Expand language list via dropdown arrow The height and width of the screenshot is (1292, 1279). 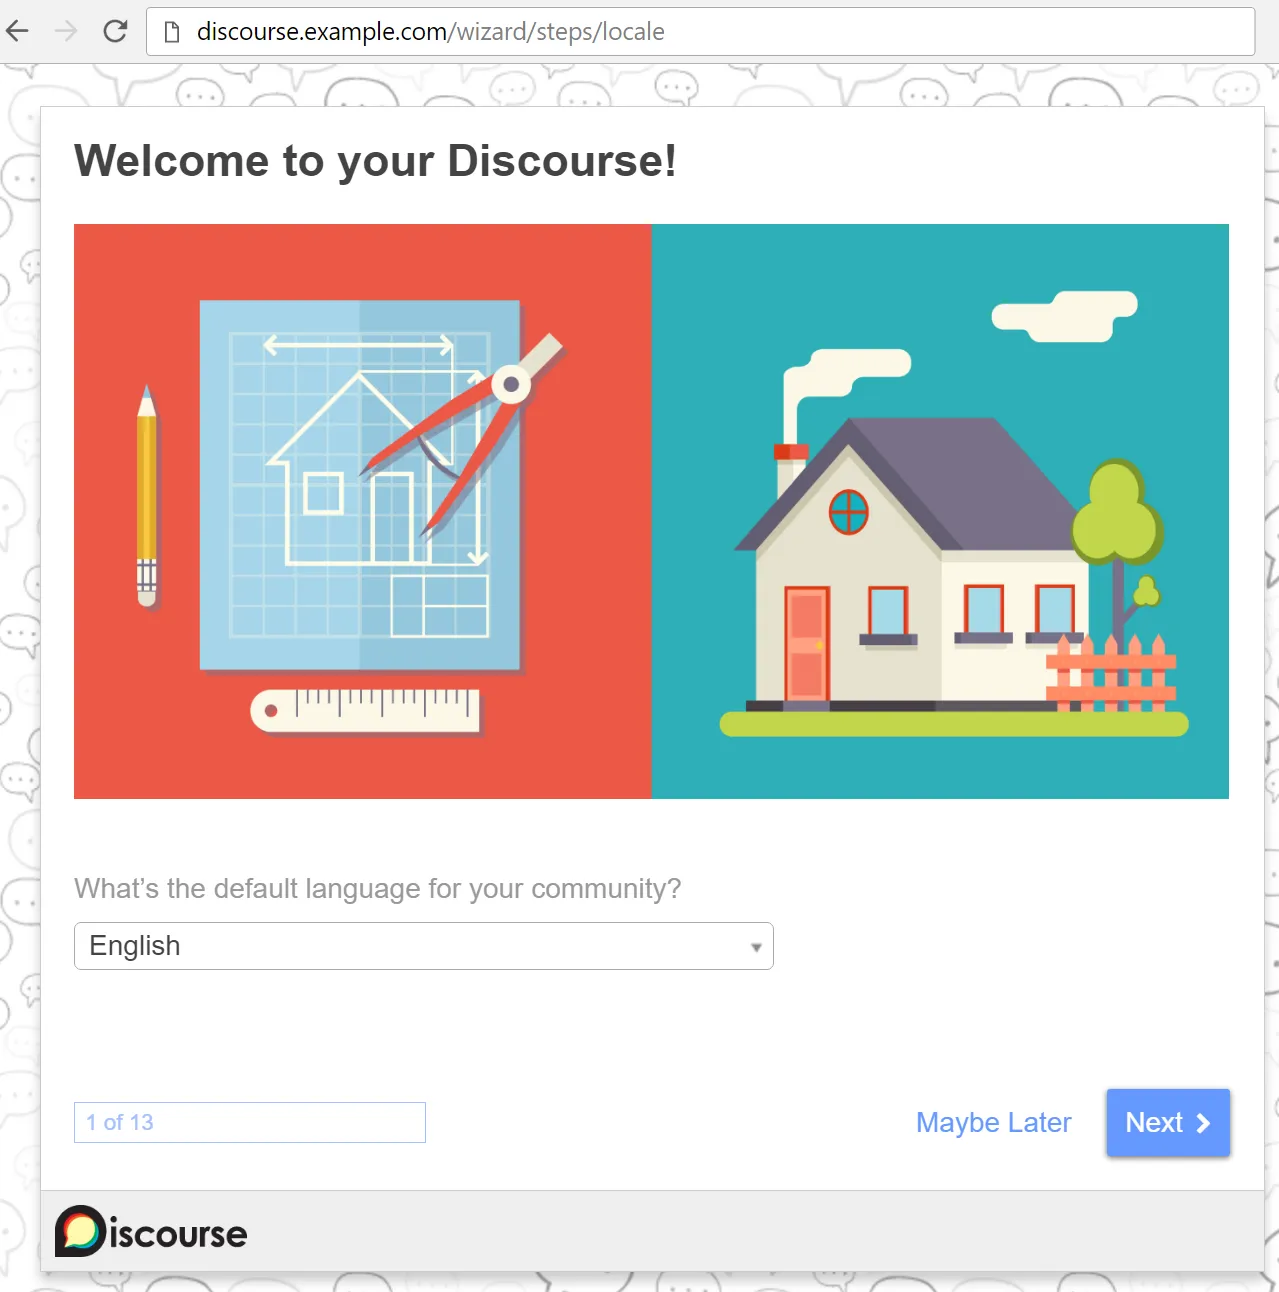756,947
